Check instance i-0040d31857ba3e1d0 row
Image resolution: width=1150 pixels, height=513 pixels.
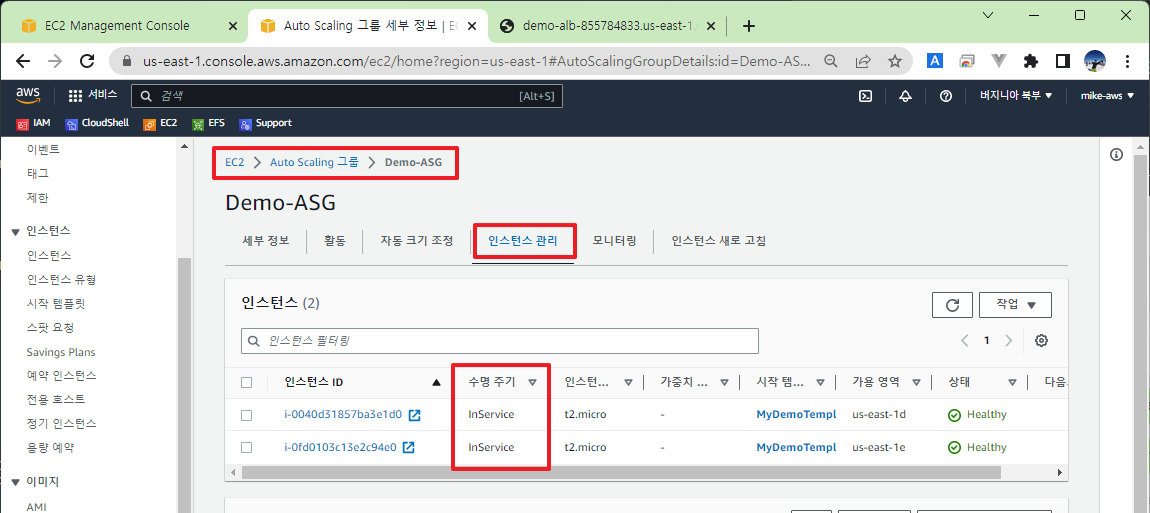[246, 415]
